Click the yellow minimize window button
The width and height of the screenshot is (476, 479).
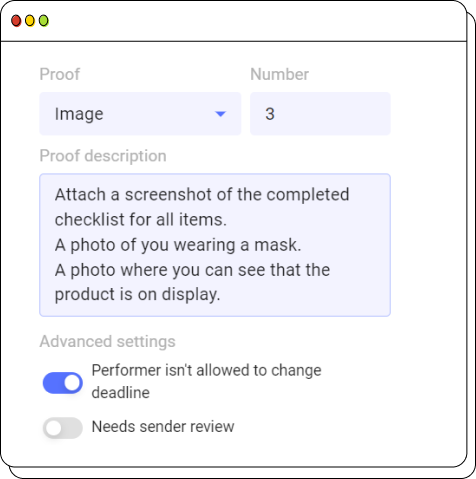[30, 21]
